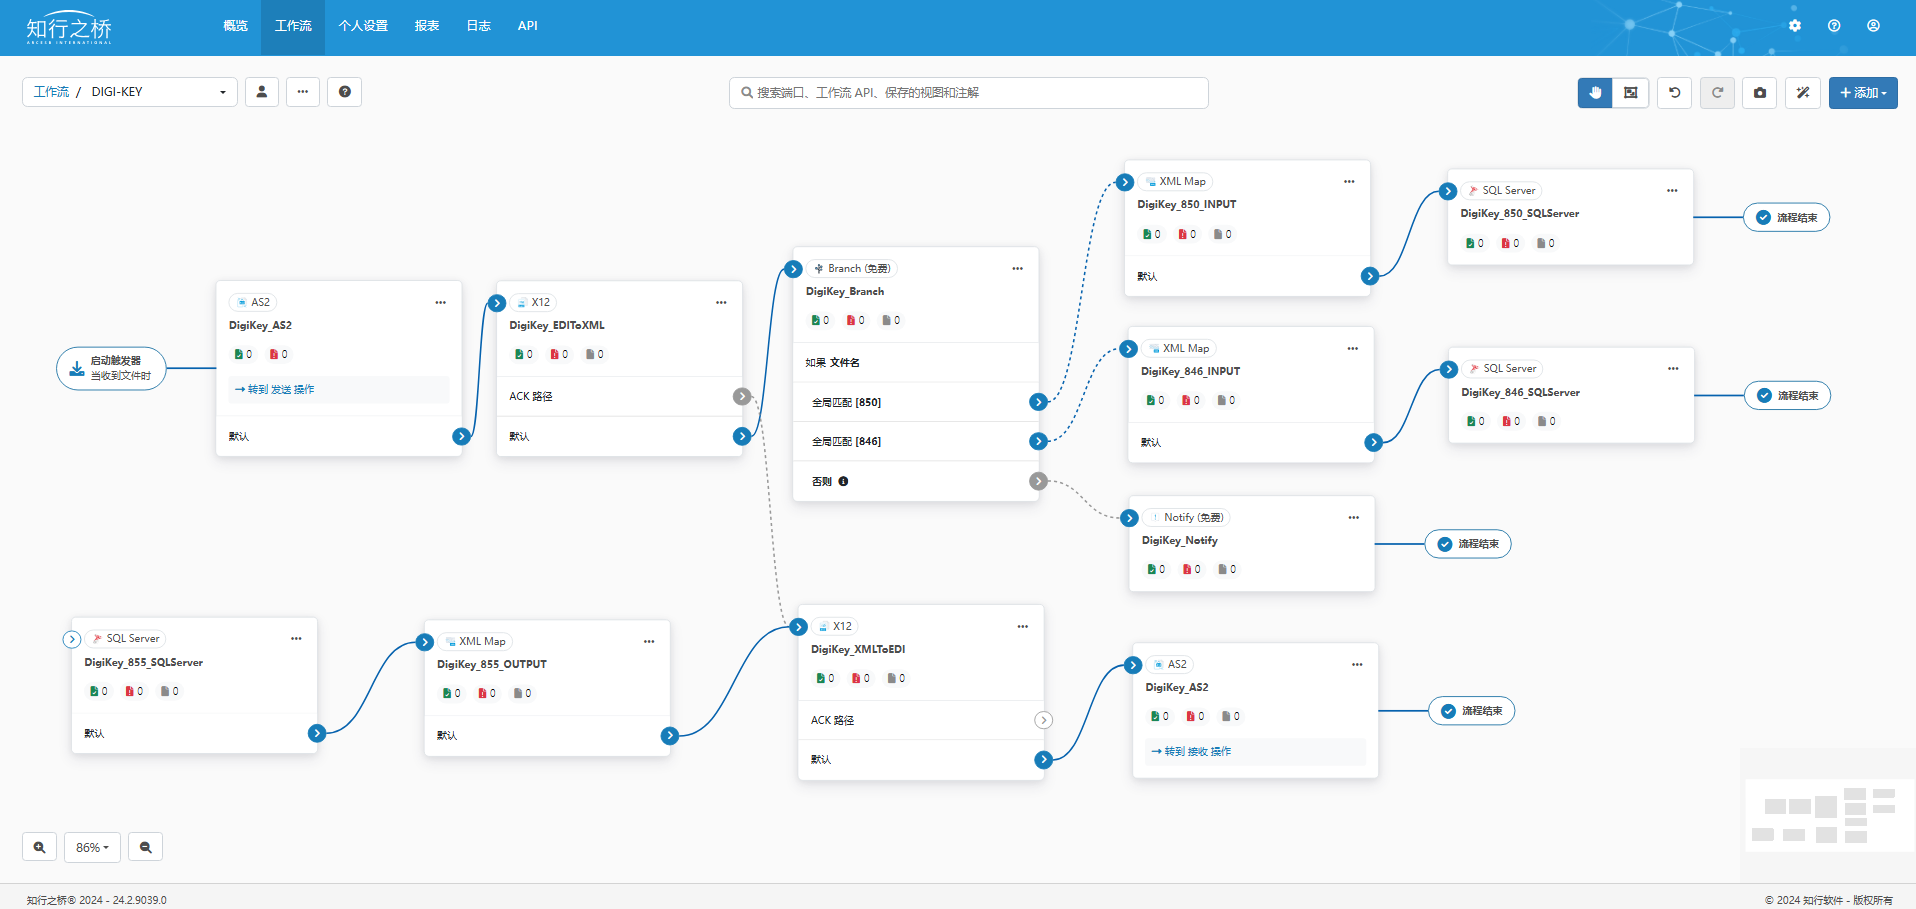Open the 个人设置 menu item
Viewport: 1916px width, 909px height.
(363, 26)
